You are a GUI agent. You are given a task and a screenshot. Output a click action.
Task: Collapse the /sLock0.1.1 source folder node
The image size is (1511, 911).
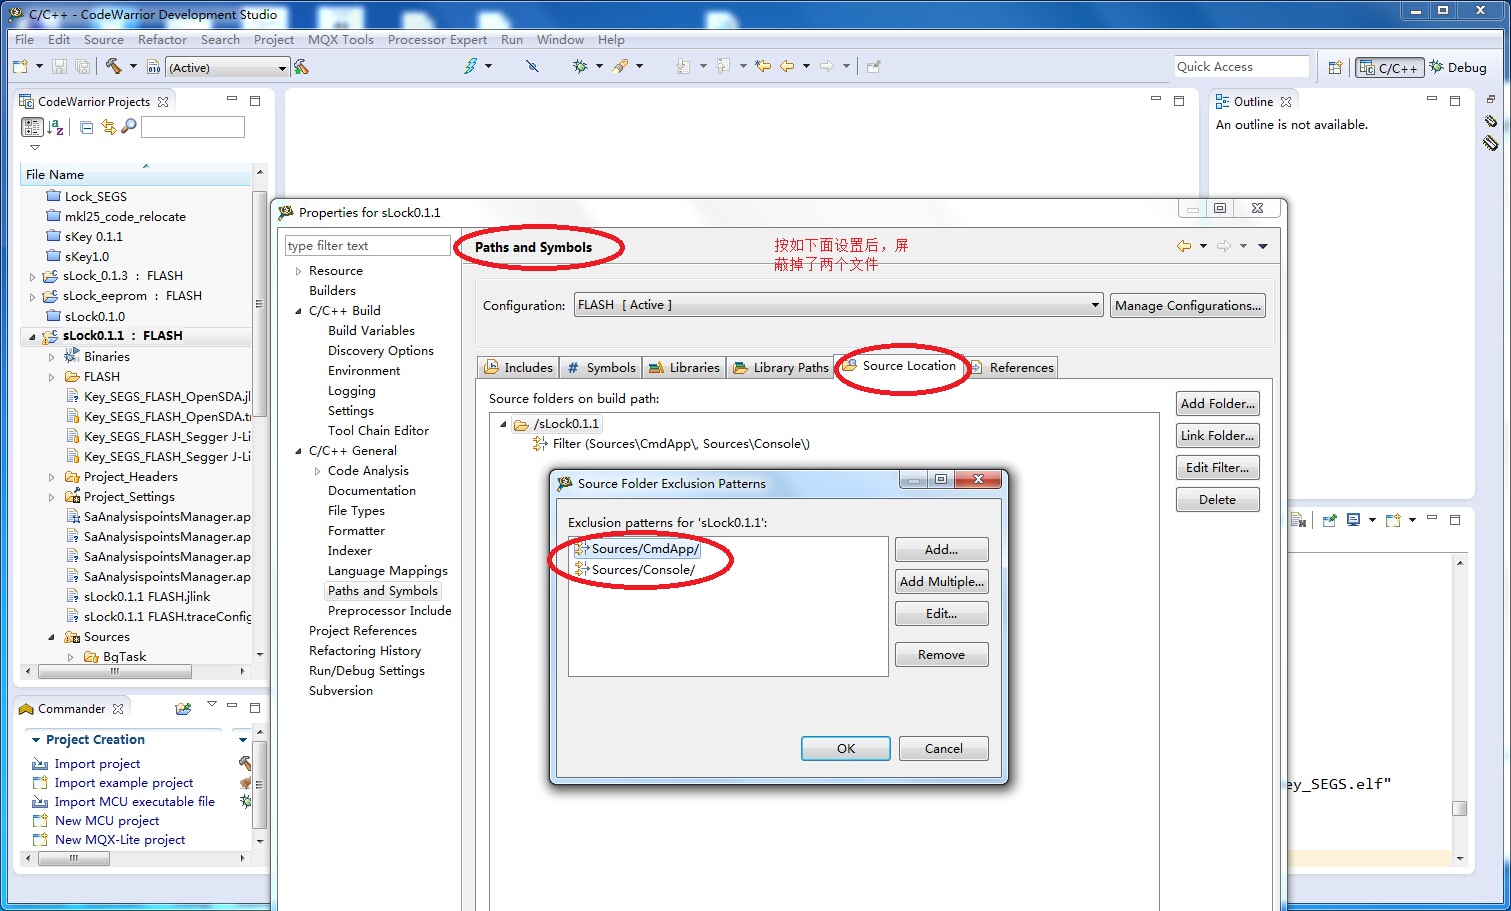click(503, 424)
